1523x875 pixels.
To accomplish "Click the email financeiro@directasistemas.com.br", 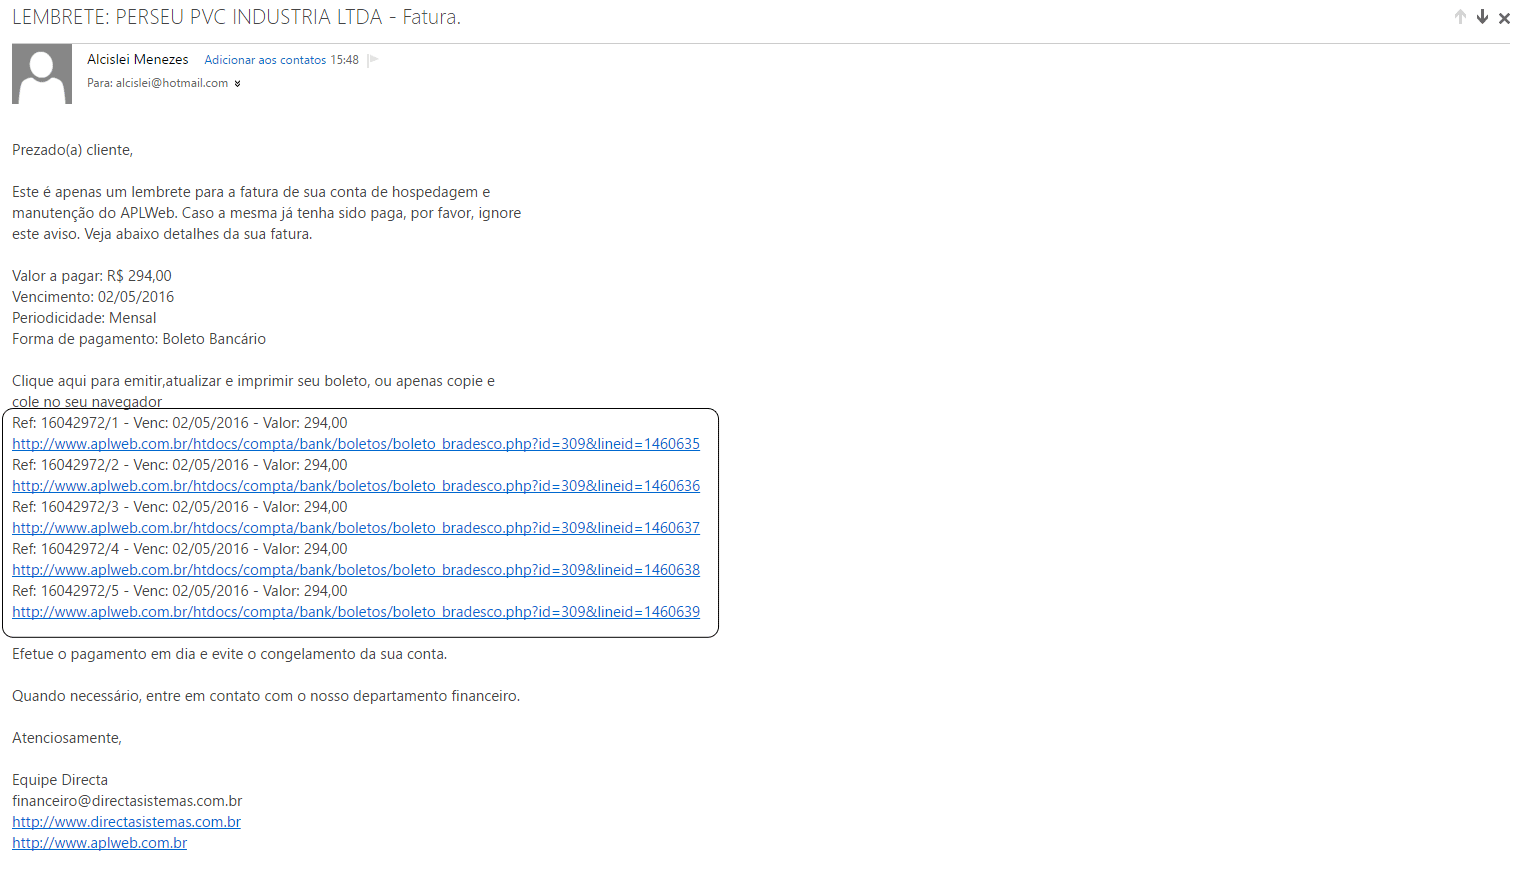I will (x=127, y=801).
